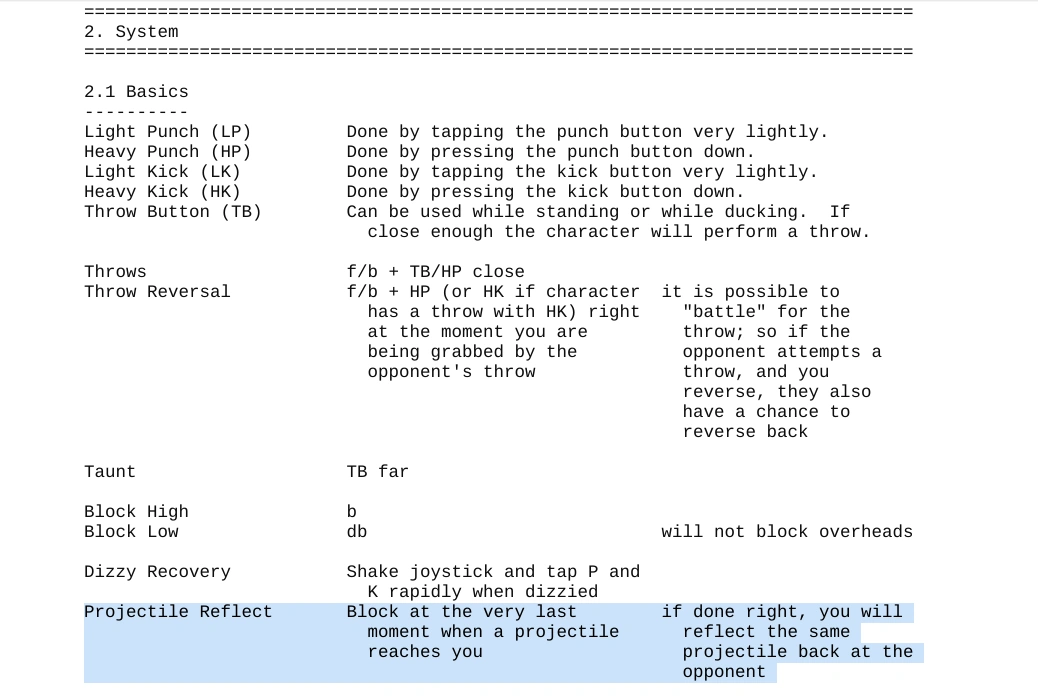This screenshot has height=700, width=1038.
Task: Click the 'Throw Button (TB)' label
Action: [x=172, y=212]
